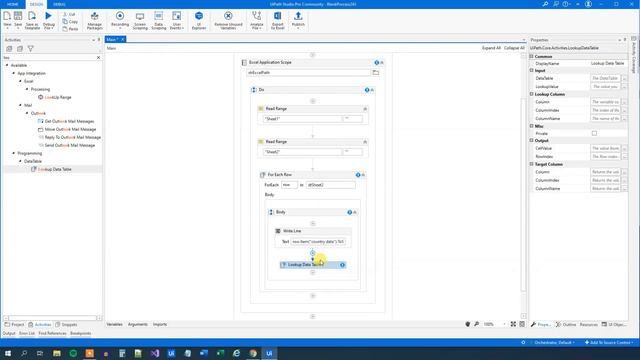Switch to the Project panel tab

(14, 325)
